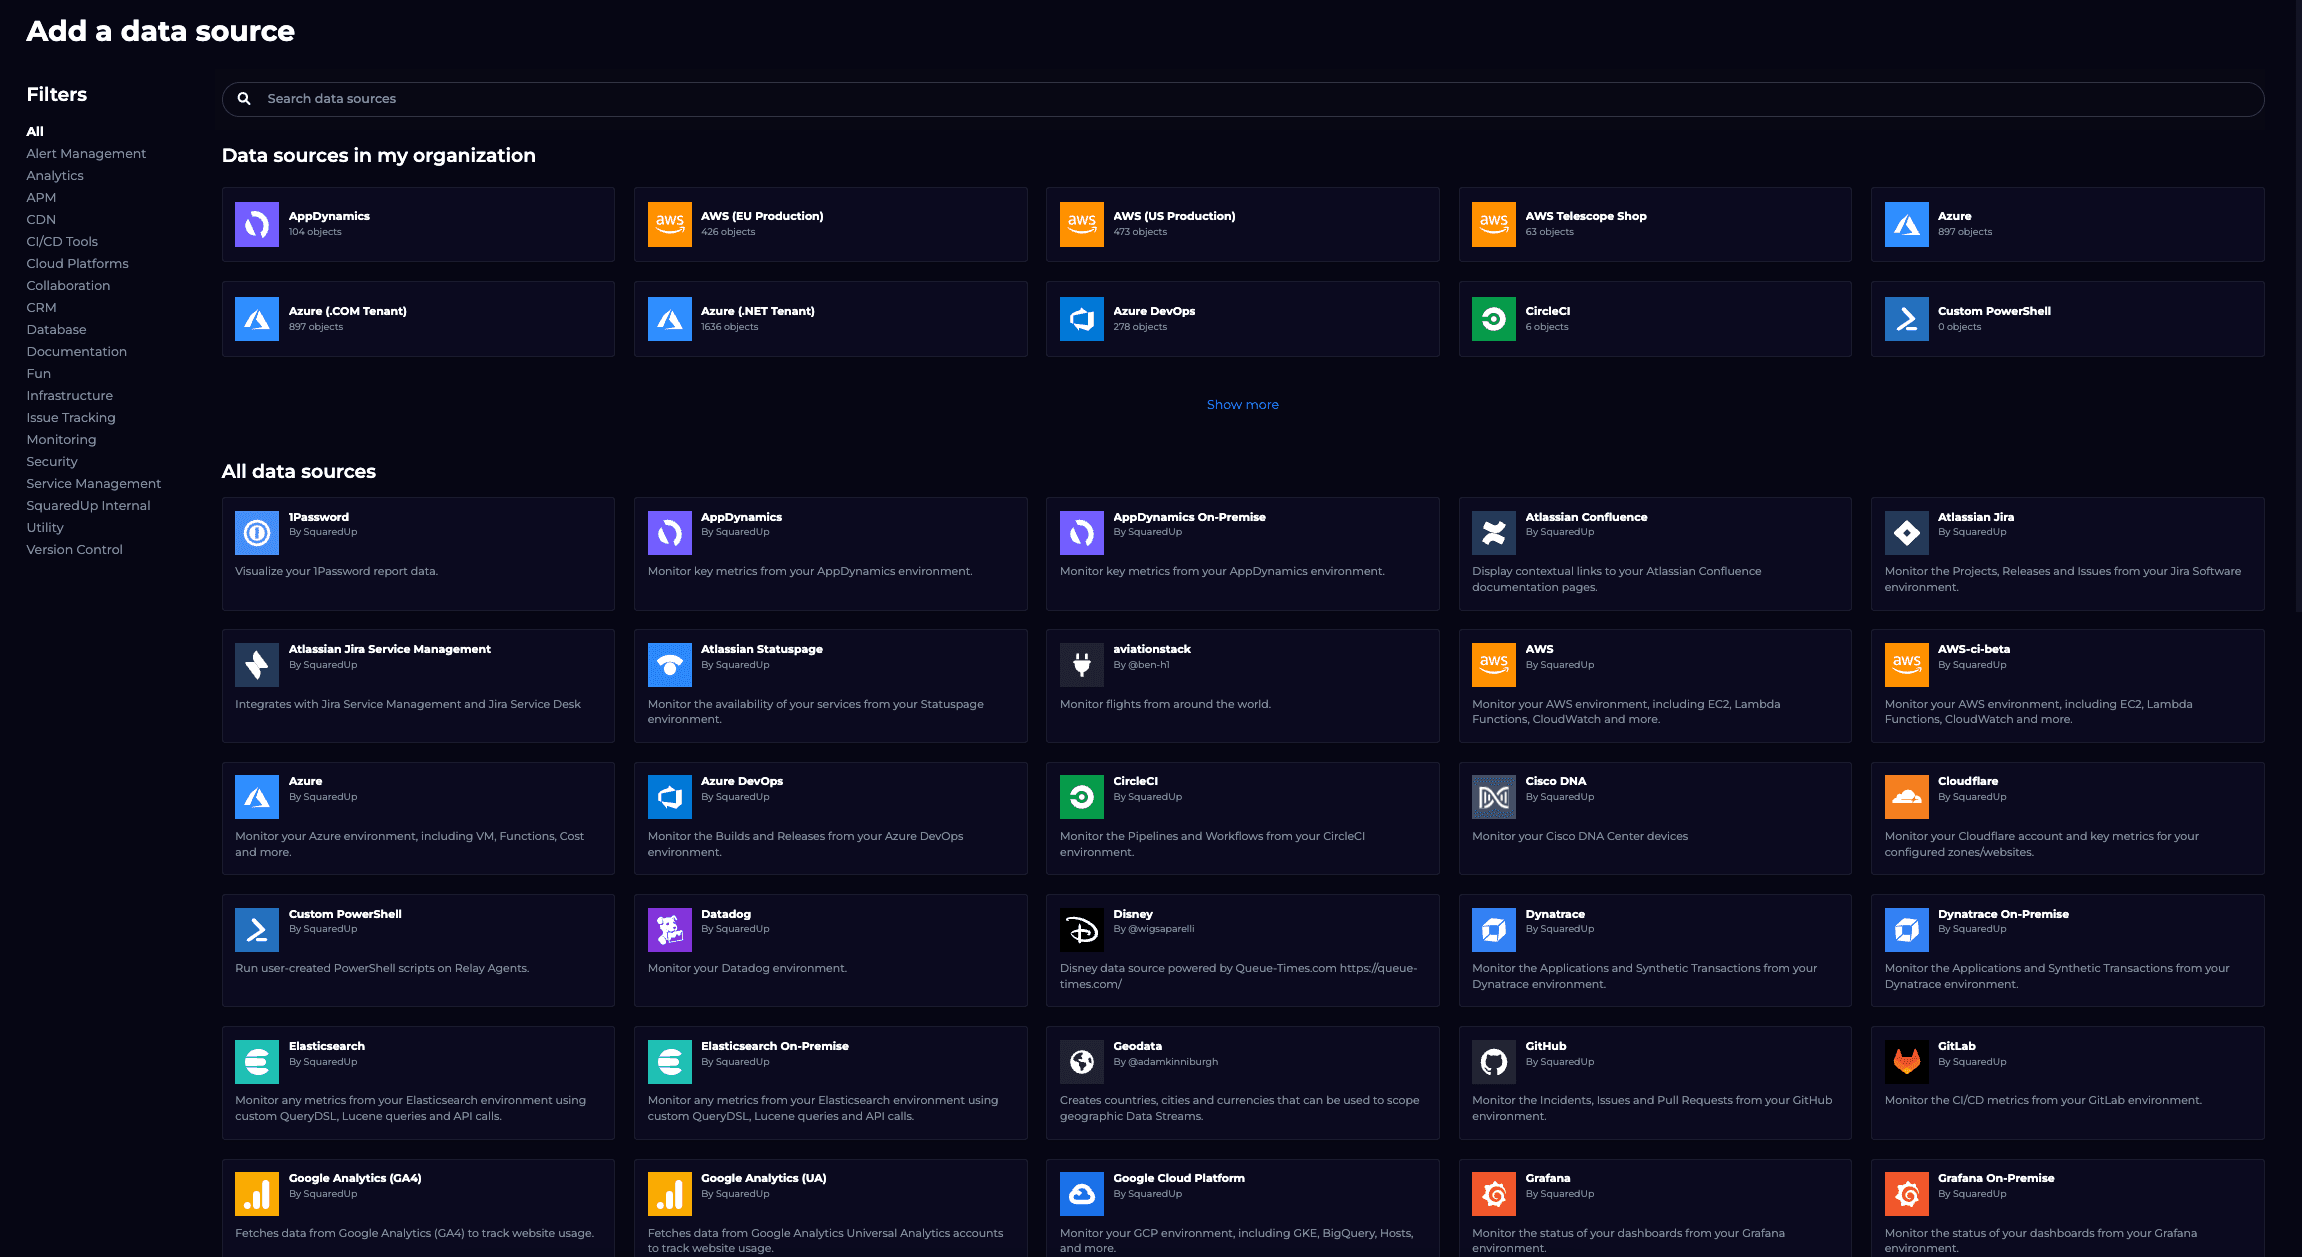Filter by Monitoring category
This screenshot has height=1257, width=2302.
(61, 439)
